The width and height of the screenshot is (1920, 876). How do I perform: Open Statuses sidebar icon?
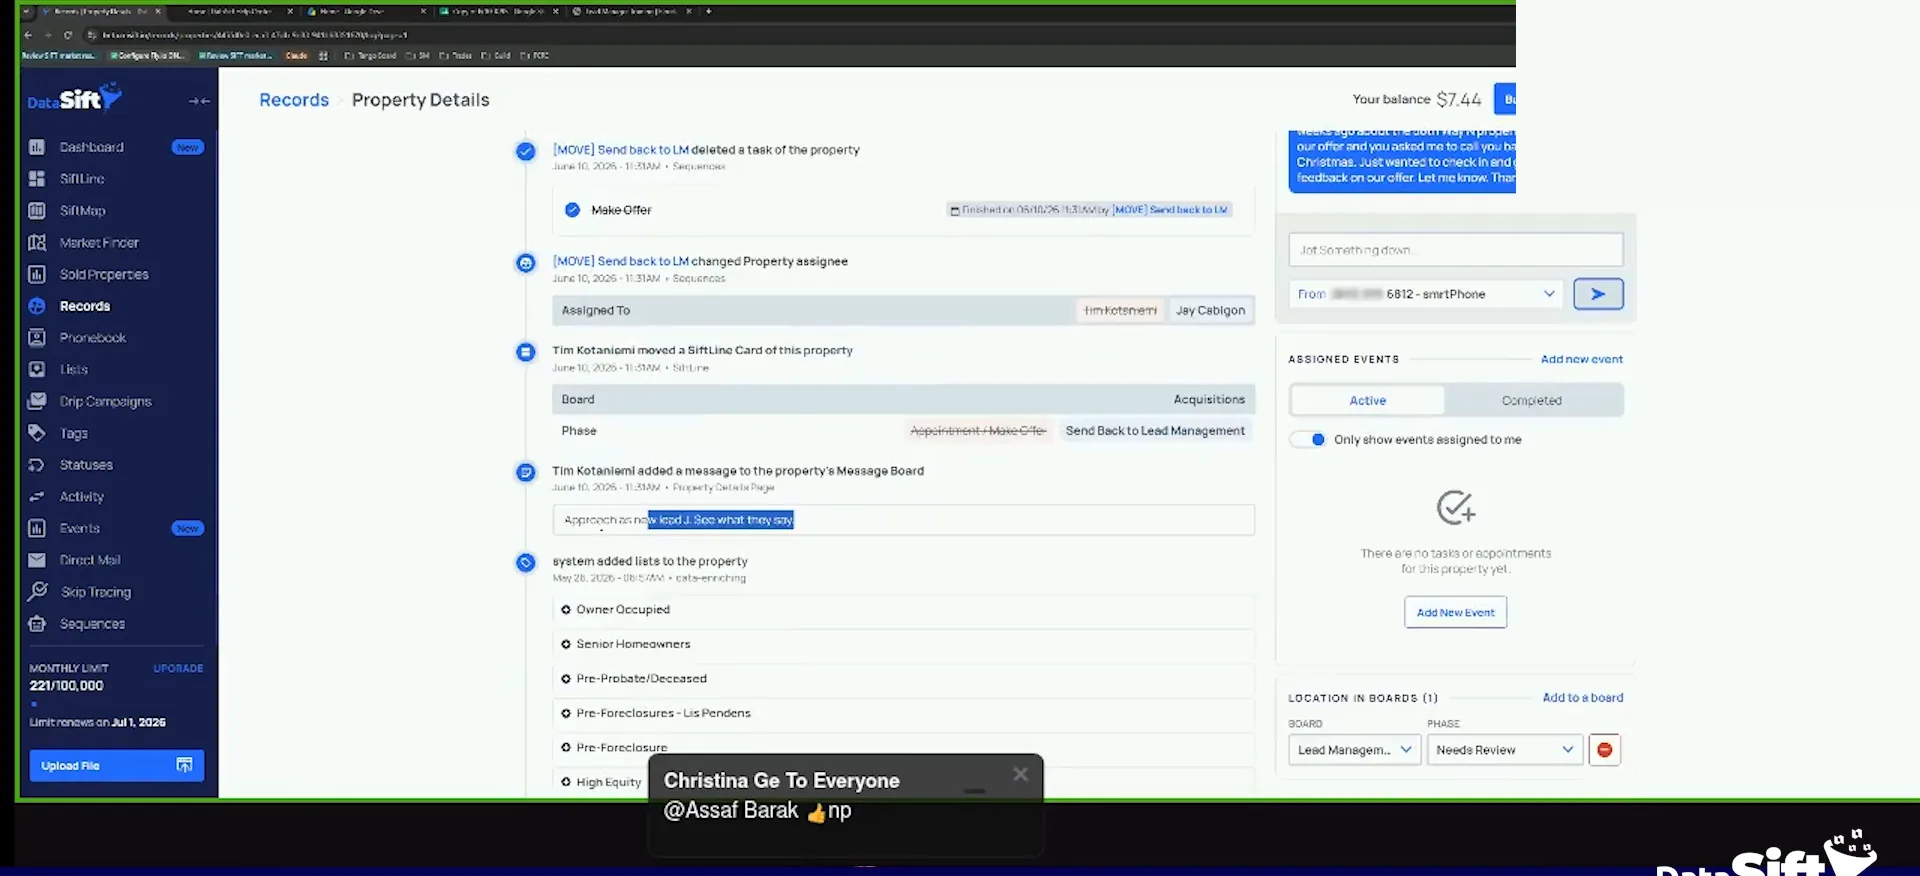pos(37,465)
